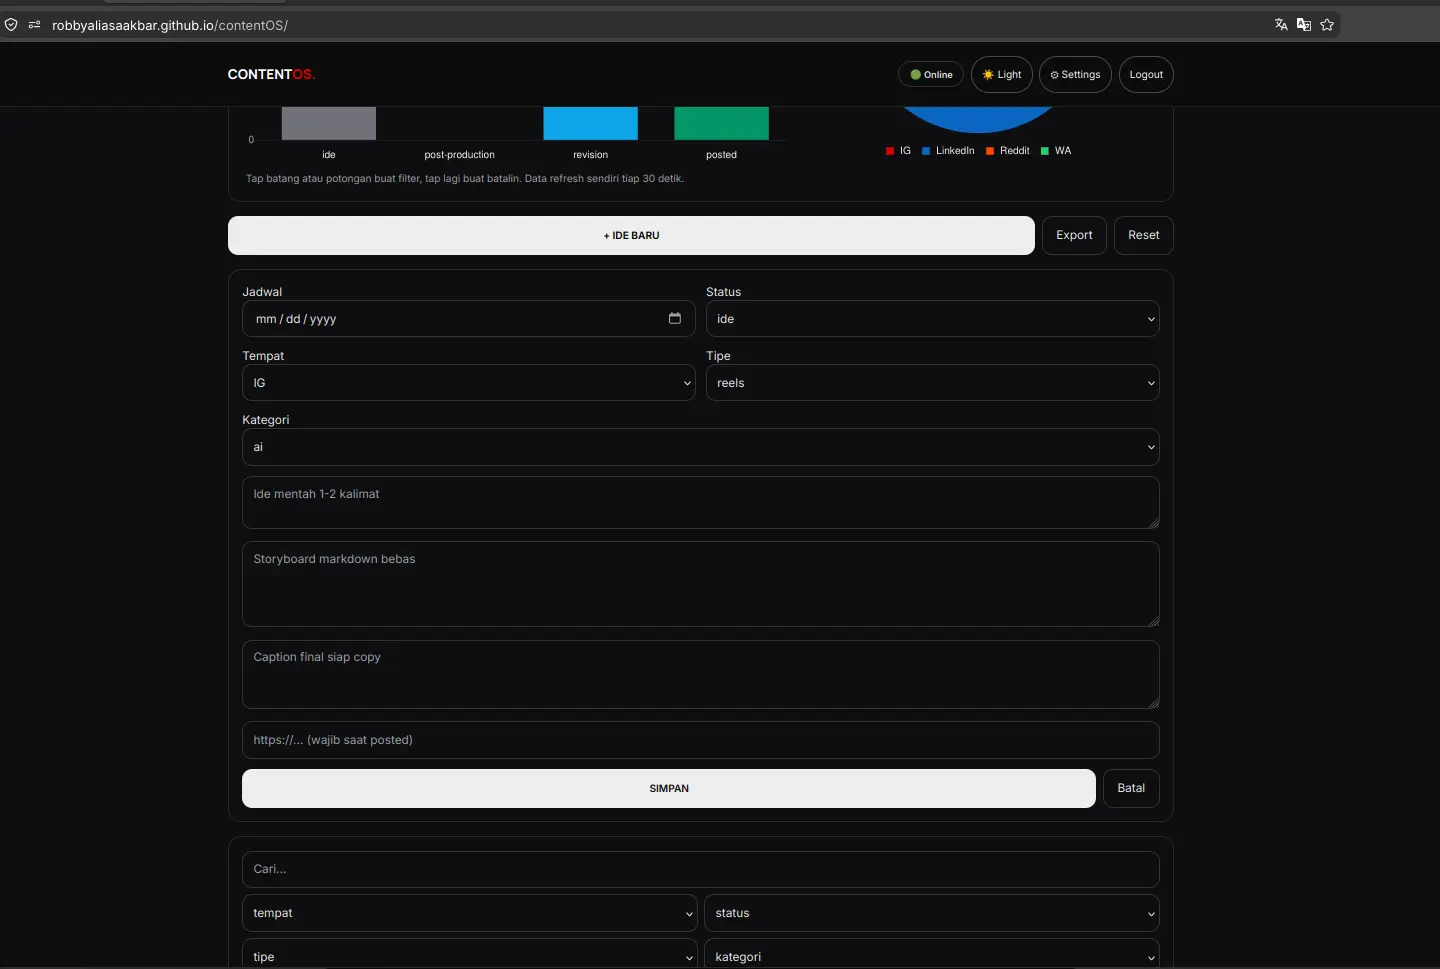Viewport: 1440px width, 969px height.
Task: Click the ide axis label
Action: 329,155
